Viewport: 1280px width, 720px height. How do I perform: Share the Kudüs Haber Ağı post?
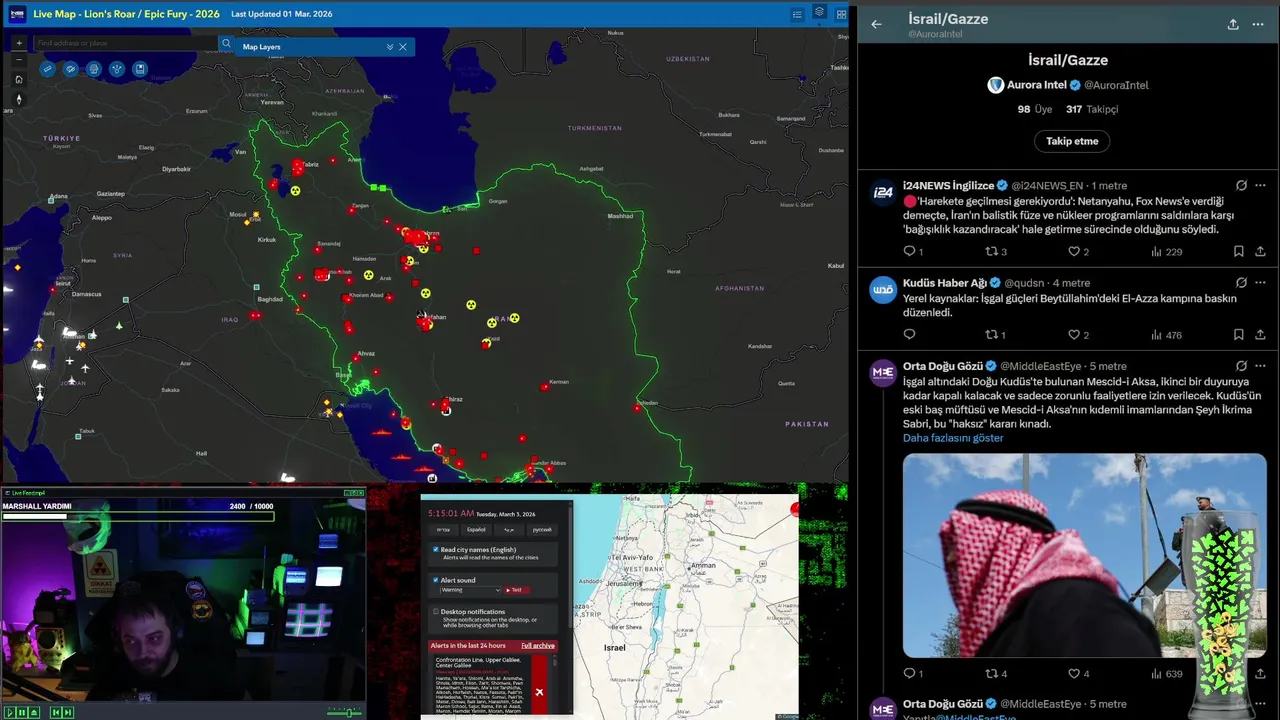1260,335
